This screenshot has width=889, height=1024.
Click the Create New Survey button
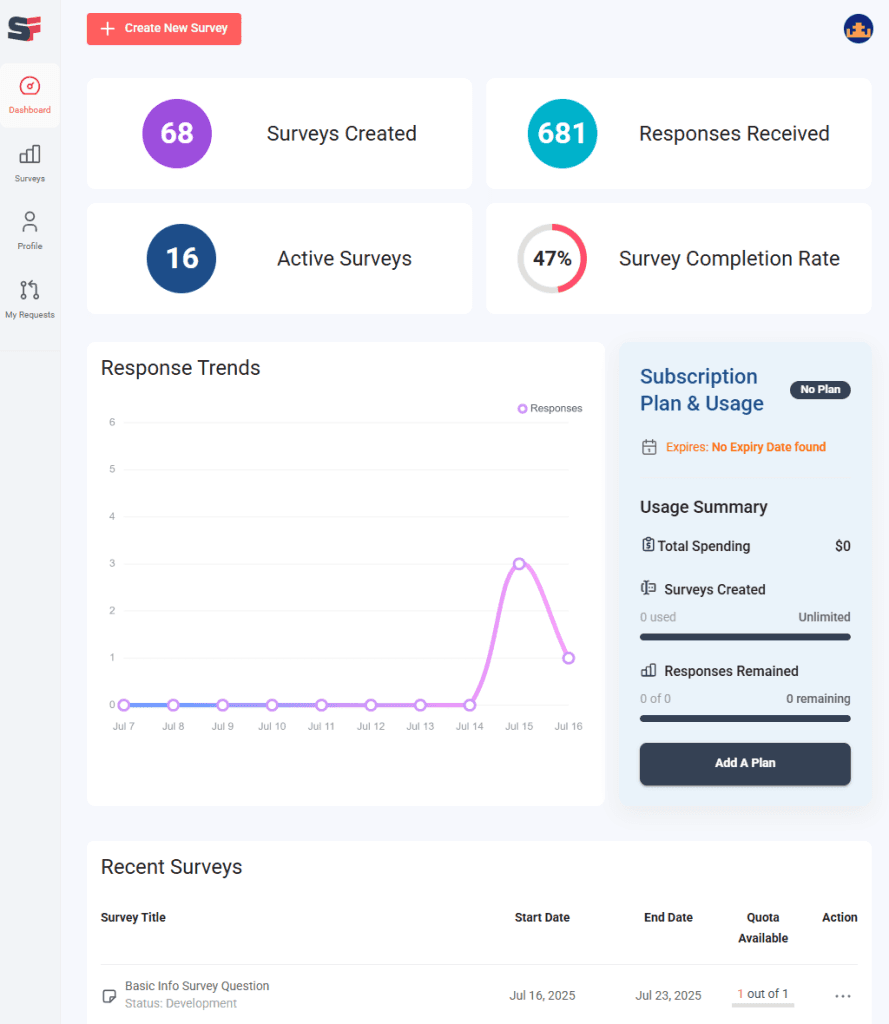[x=164, y=29]
